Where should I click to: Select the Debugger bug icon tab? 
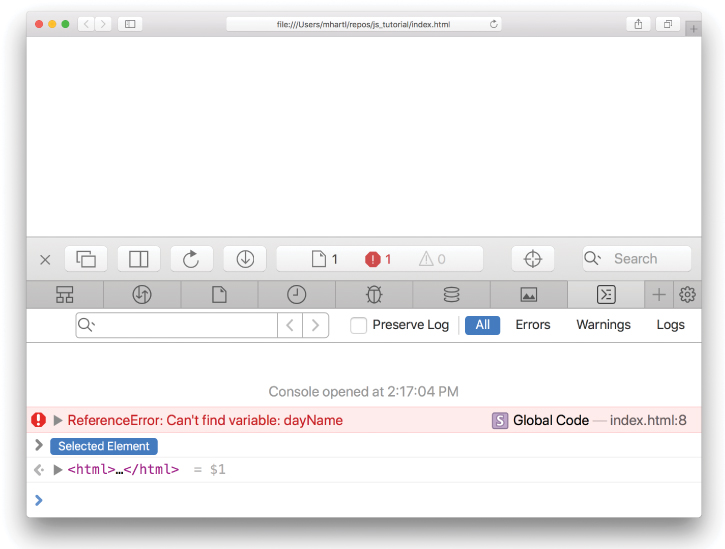374,294
